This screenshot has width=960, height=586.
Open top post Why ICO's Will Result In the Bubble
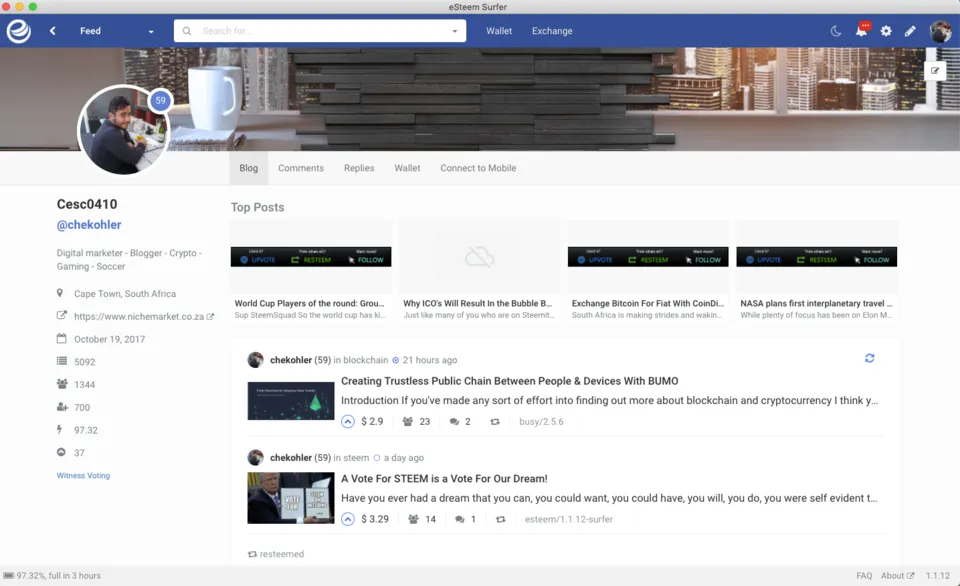point(479,271)
